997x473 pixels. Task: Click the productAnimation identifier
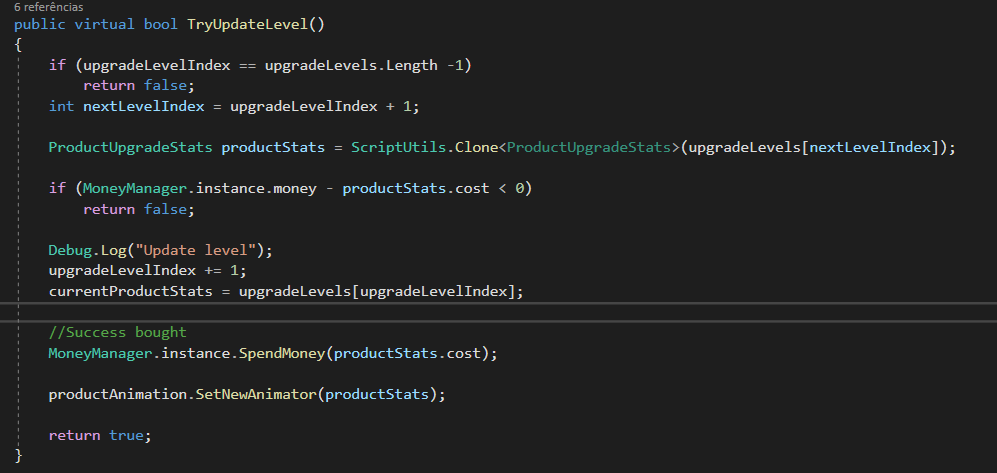pyautogui.click(x=118, y=394)
